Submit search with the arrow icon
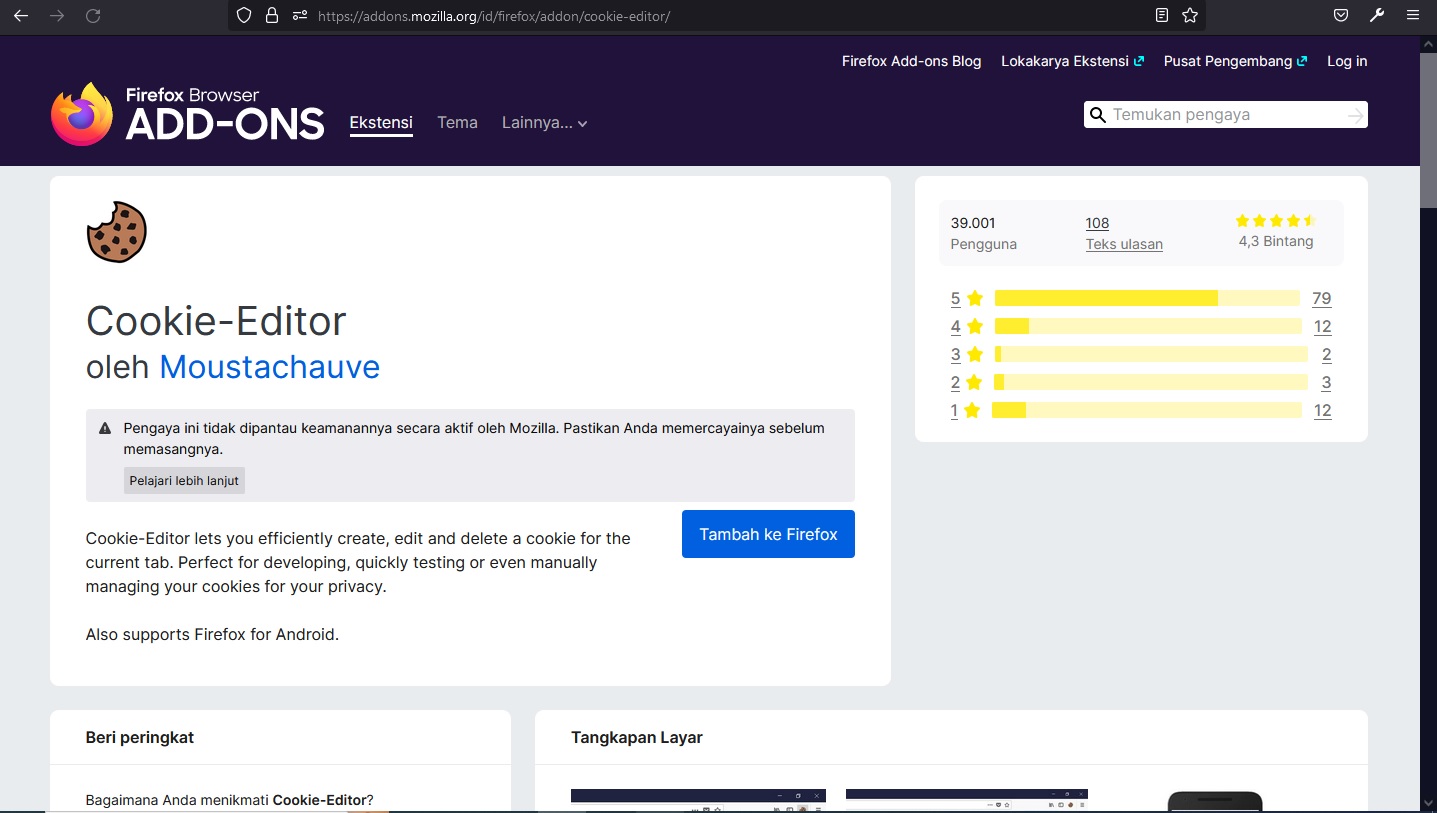 (x=1355, y=116)
